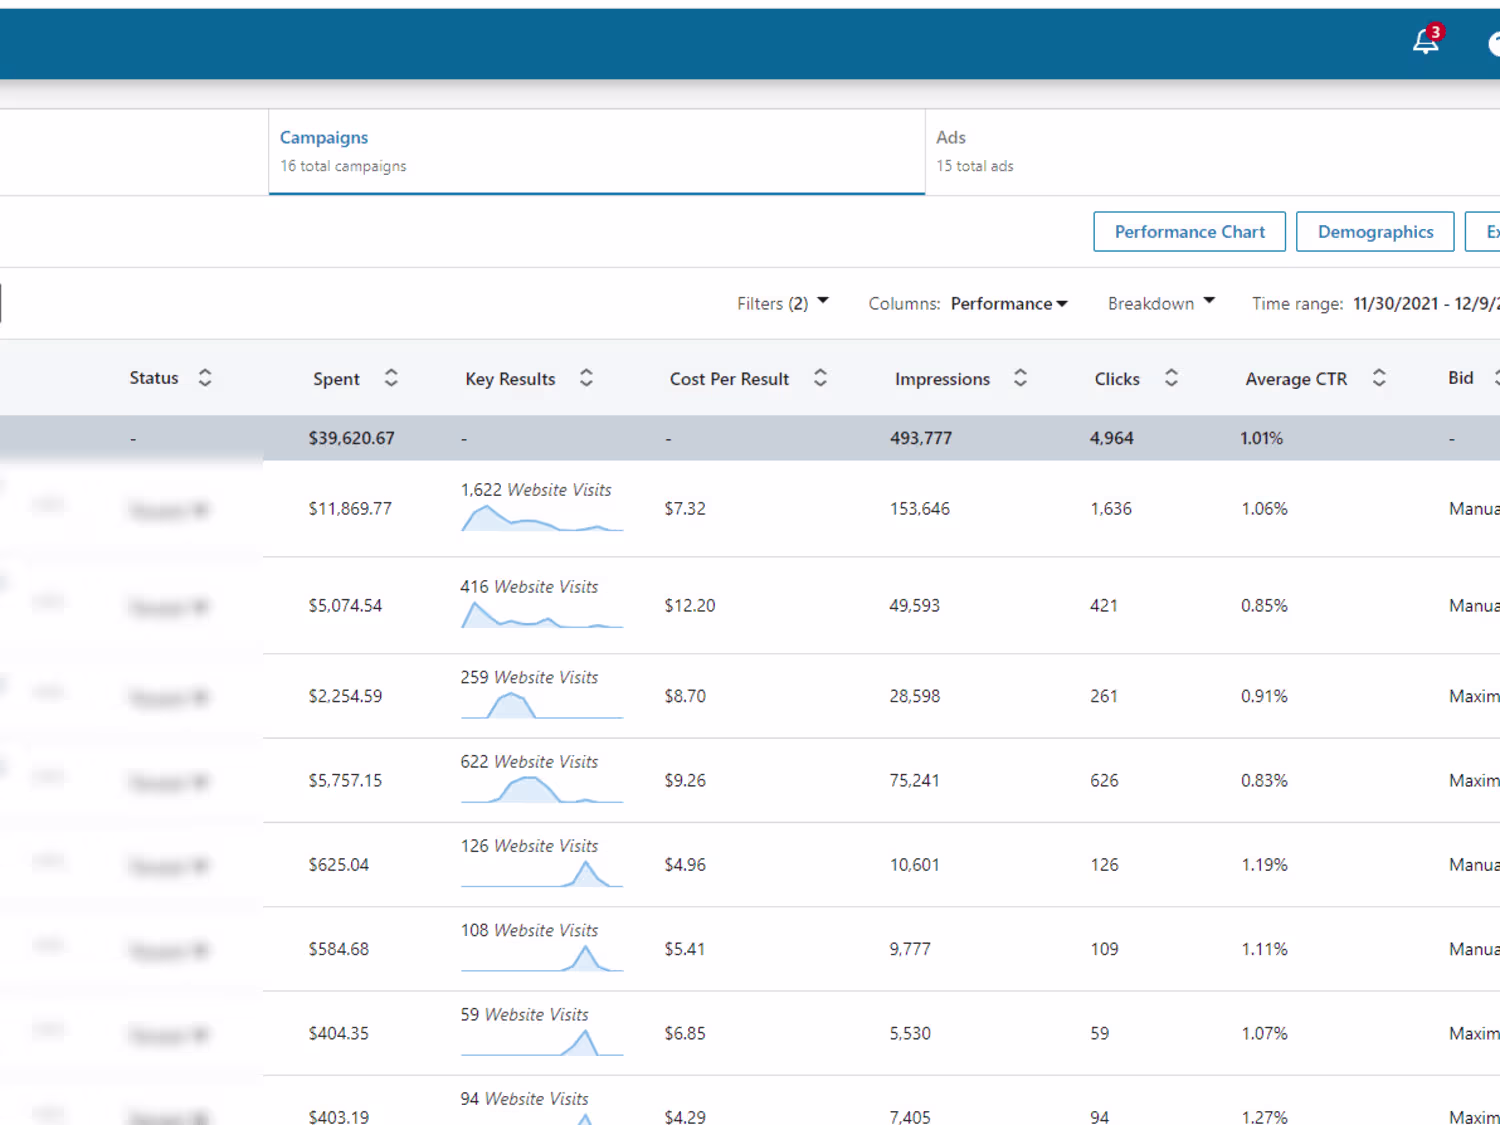
Task: Sort by Spent column arrows
Action: (x=391, y=378)
